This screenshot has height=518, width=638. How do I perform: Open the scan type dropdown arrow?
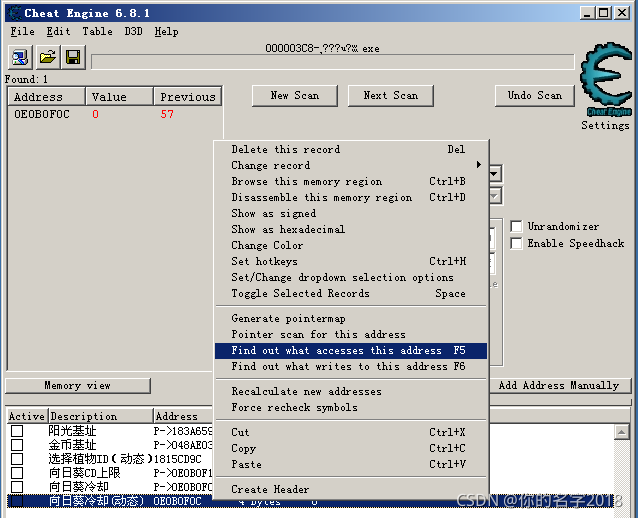pos(495,174)
